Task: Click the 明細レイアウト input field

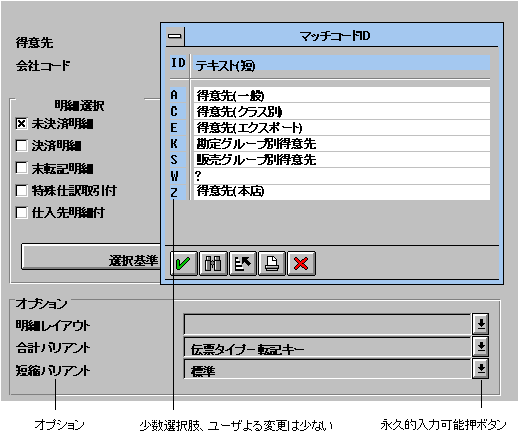Action: (328, 324)
